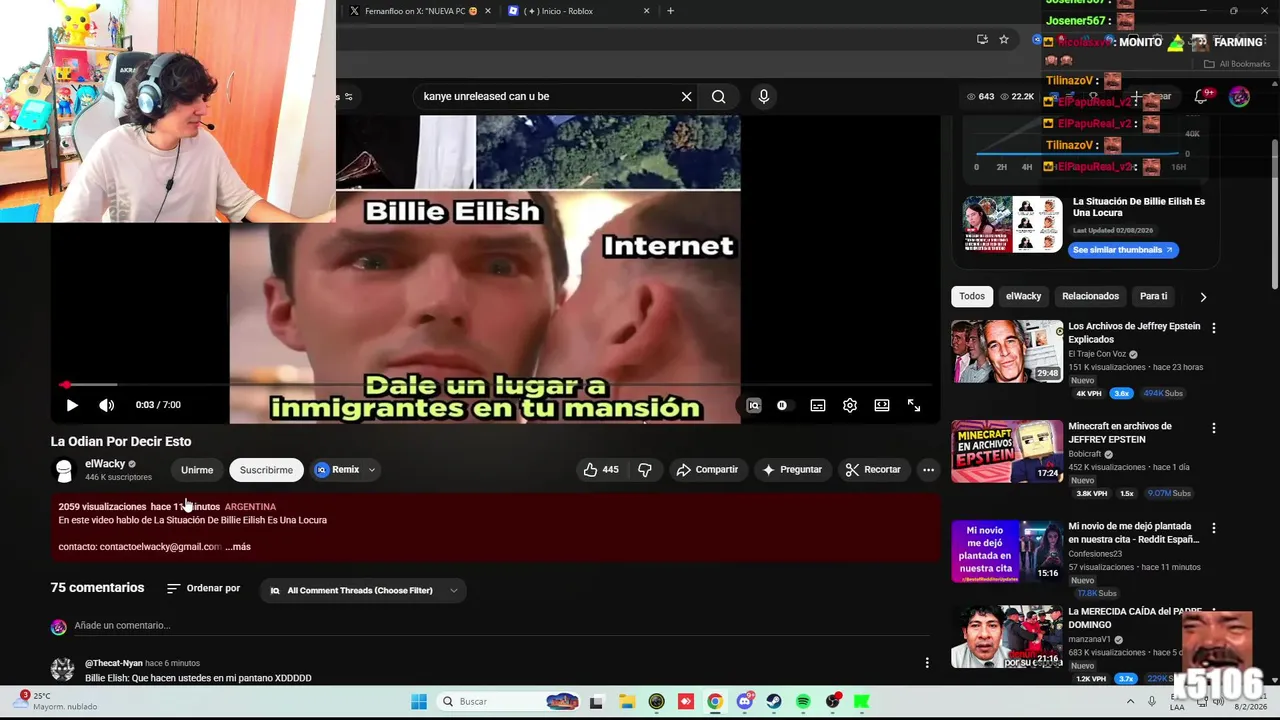Open the player settings gear
Viewport: 1280px width, 720px height.
click(x=850, y=405)
